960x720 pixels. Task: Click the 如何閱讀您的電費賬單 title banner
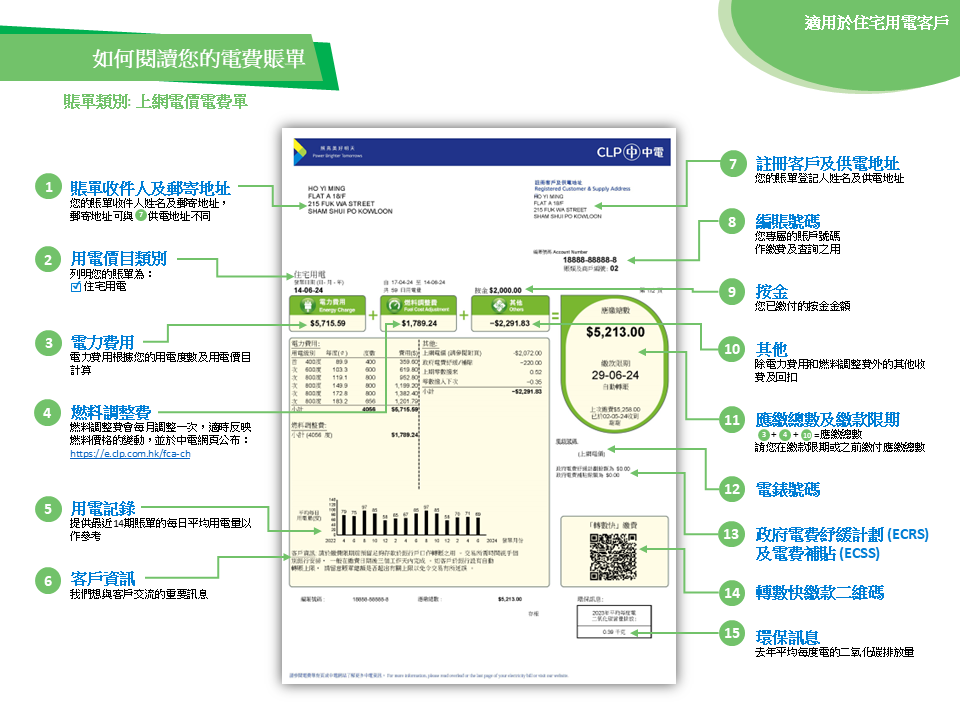198,58
